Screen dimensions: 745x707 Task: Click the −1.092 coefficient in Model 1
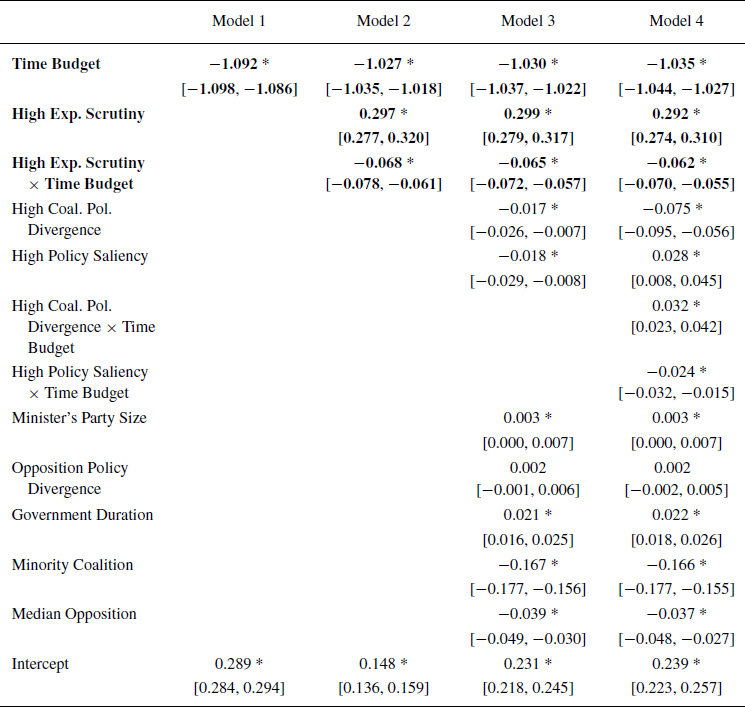[233, 64]
